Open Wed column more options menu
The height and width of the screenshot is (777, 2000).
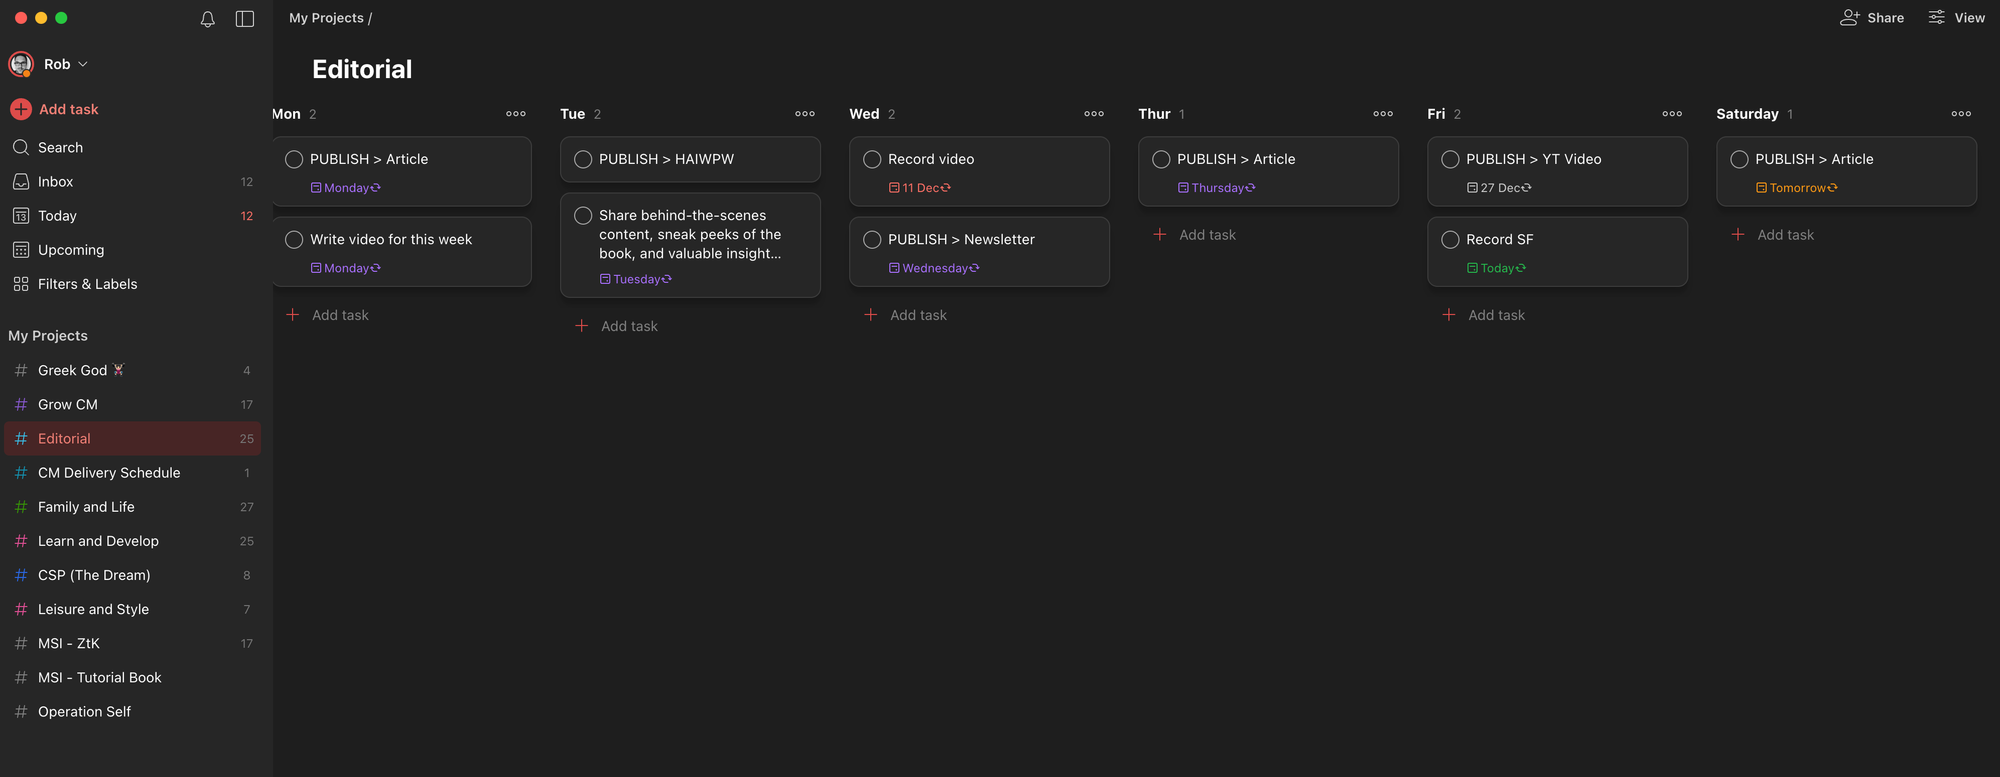pyautogui.click(x=1094, y=114)
